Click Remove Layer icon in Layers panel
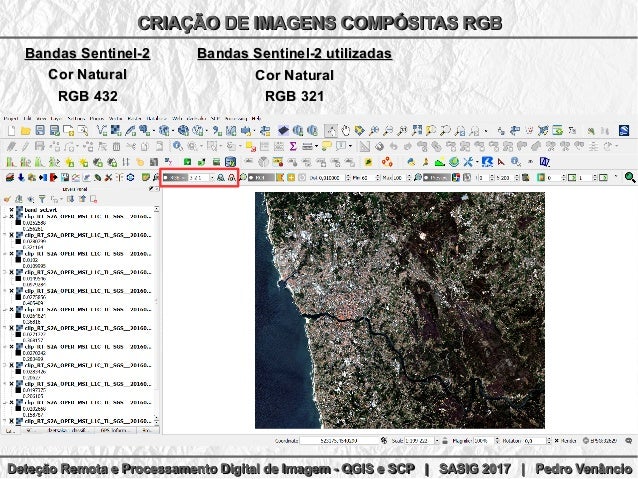 tap(94, 199)
